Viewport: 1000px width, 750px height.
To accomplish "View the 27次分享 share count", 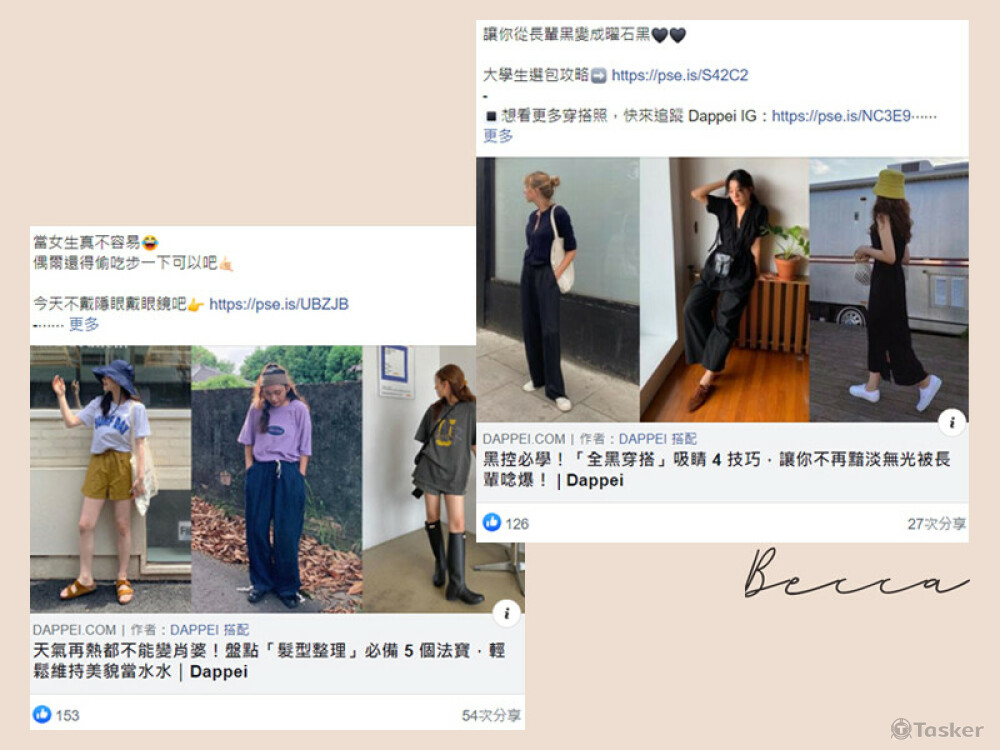I will point(936,524).
